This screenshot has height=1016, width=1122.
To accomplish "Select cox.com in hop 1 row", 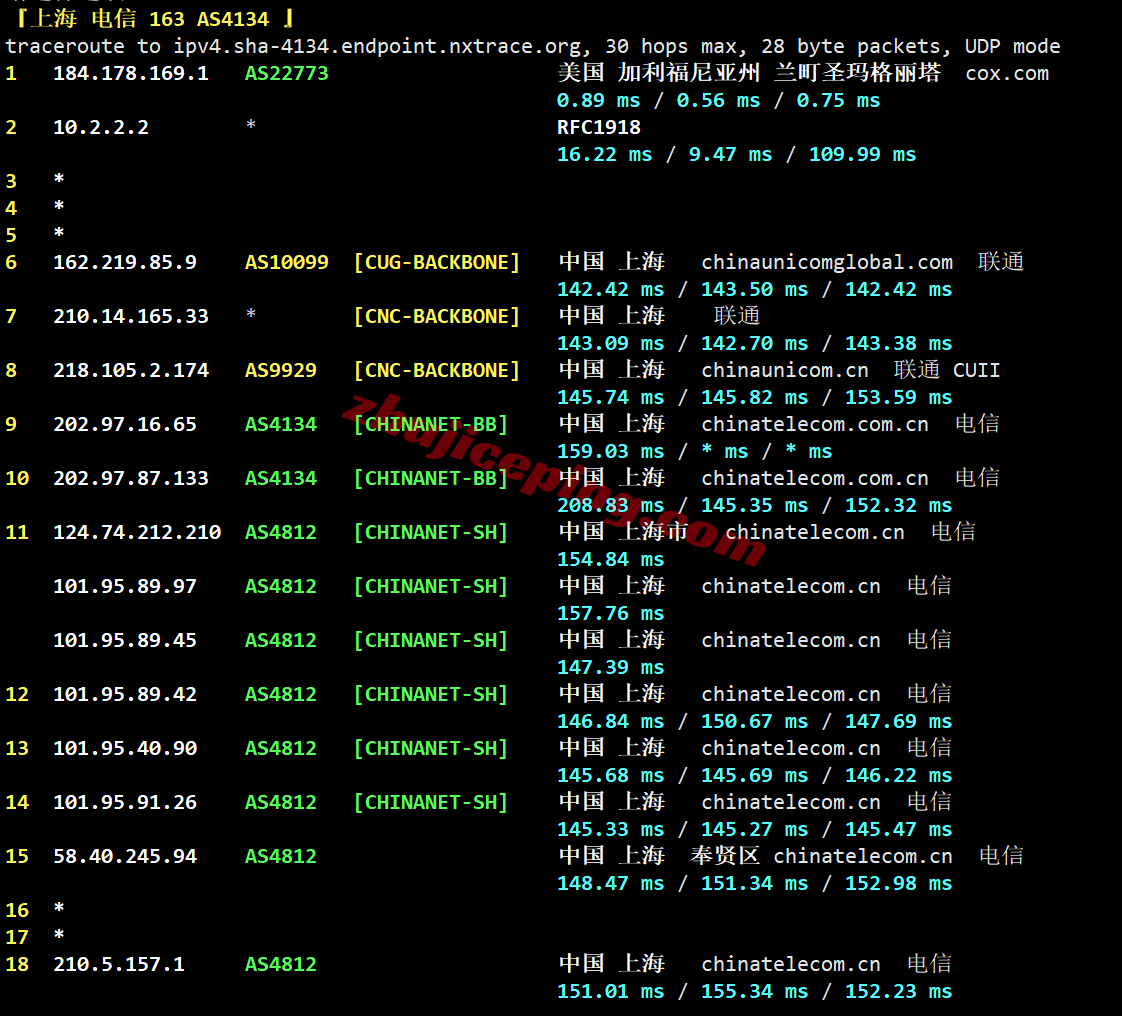I will [x=1007, y=74].
